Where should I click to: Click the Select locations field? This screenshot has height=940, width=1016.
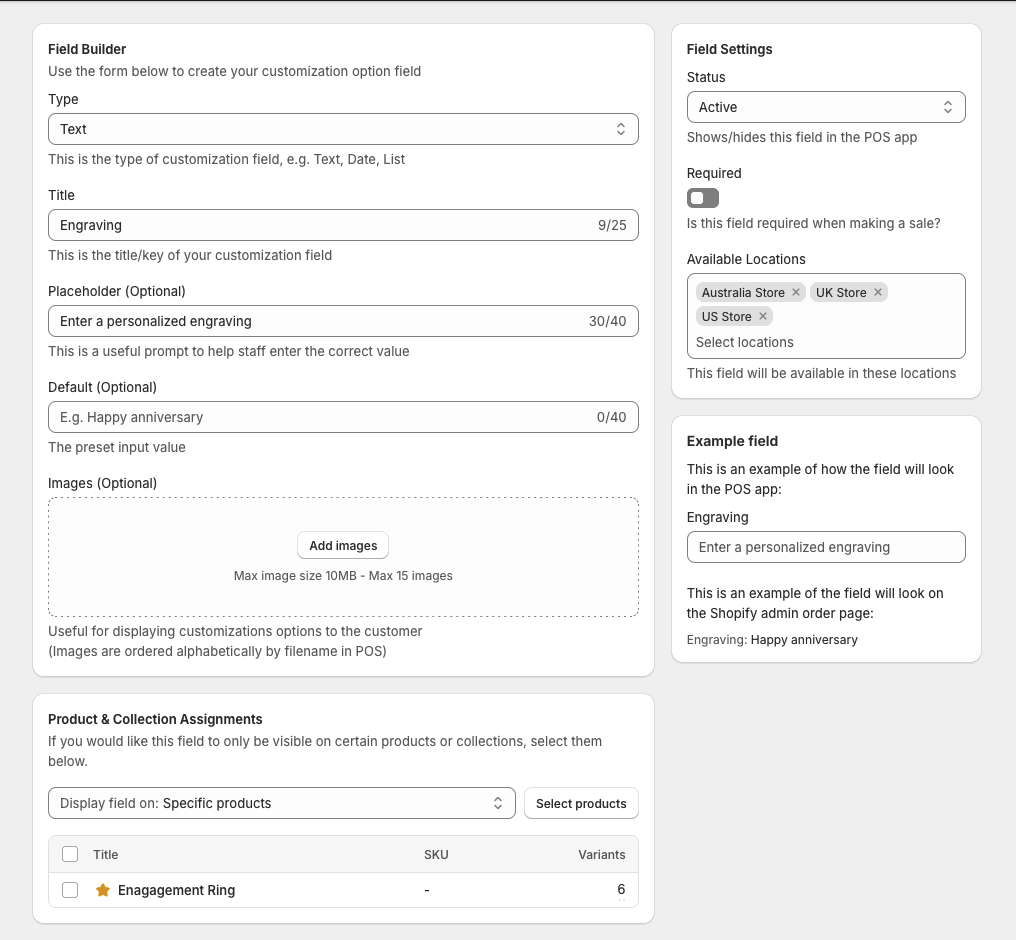point(826,342)
